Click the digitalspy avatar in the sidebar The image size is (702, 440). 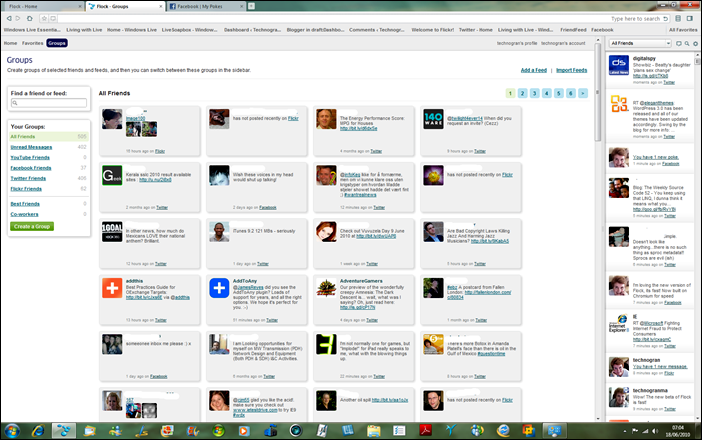[x=619, y=65]
